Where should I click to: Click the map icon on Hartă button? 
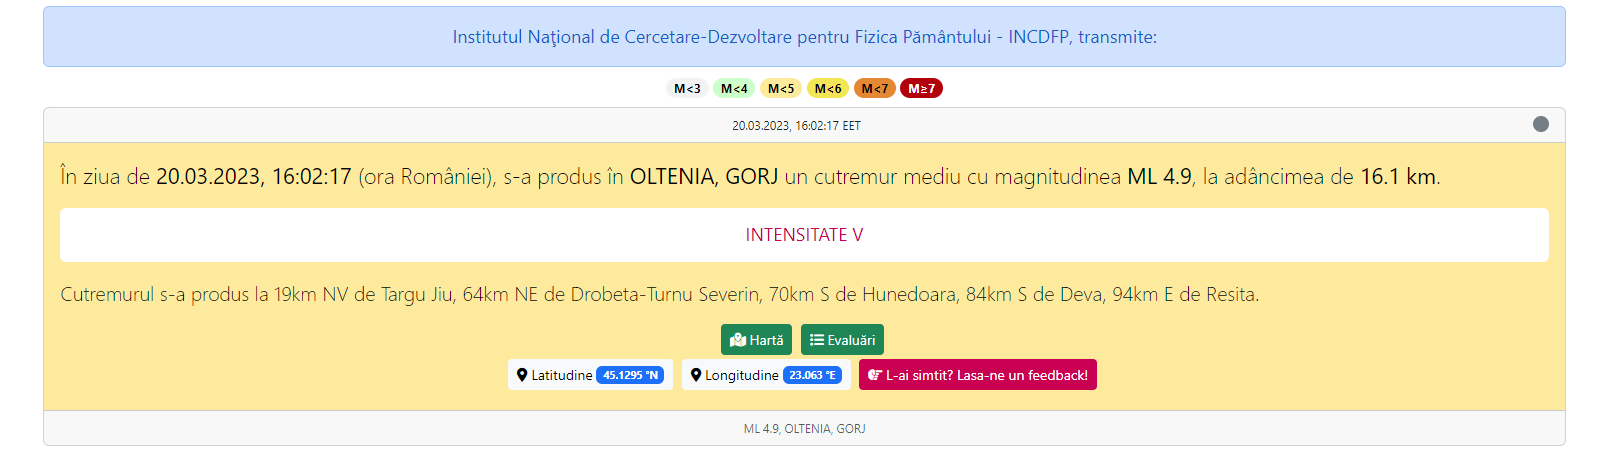[x=738, y=340]
